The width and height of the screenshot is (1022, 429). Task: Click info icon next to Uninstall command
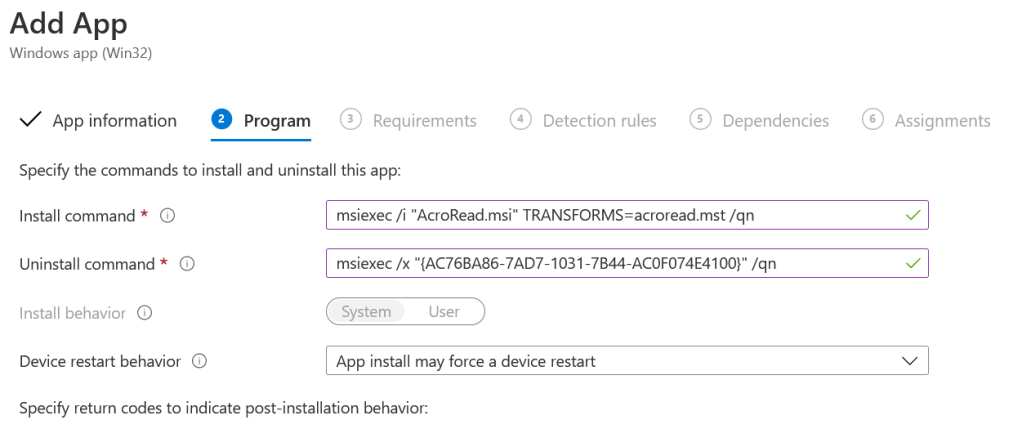(x=186, y=264)
